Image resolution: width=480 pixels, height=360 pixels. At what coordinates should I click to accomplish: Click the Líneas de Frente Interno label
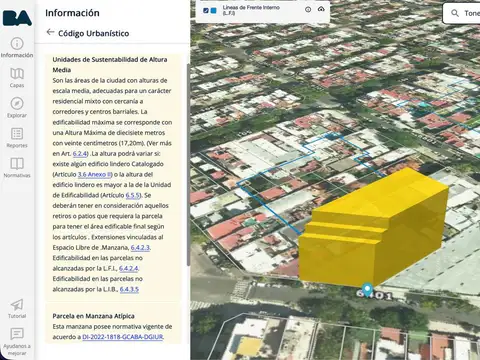coord(251,10)
